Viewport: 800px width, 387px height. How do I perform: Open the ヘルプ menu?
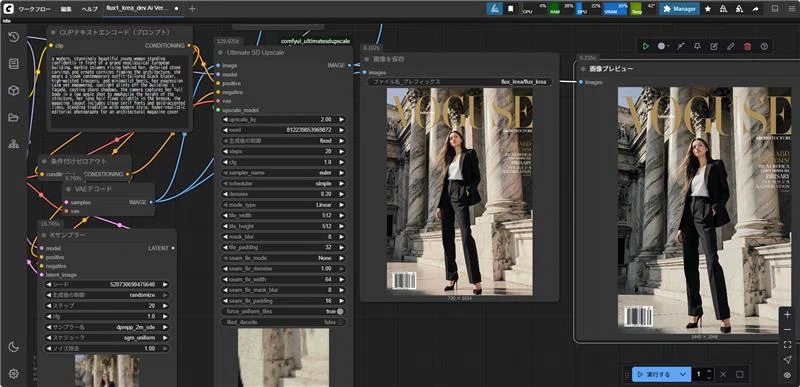90,9
